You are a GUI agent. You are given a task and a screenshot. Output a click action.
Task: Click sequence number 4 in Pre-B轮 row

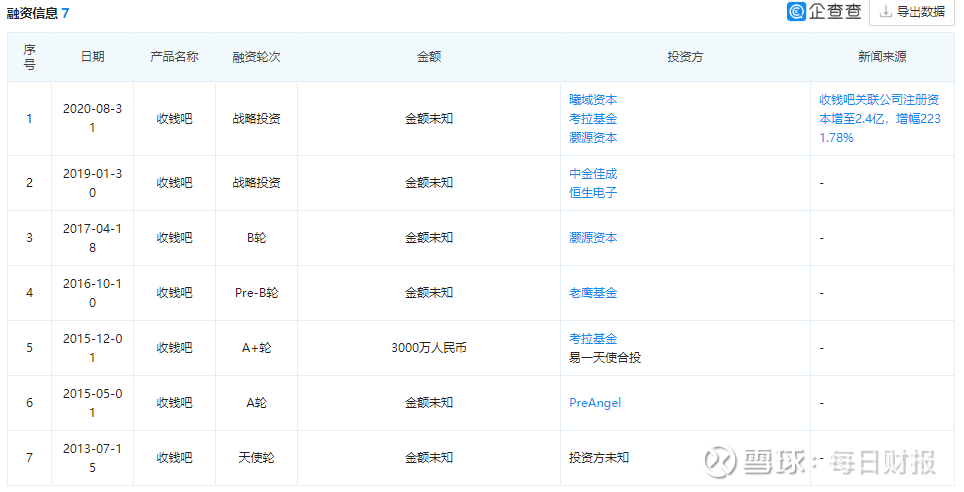click(x=30, y=293)
